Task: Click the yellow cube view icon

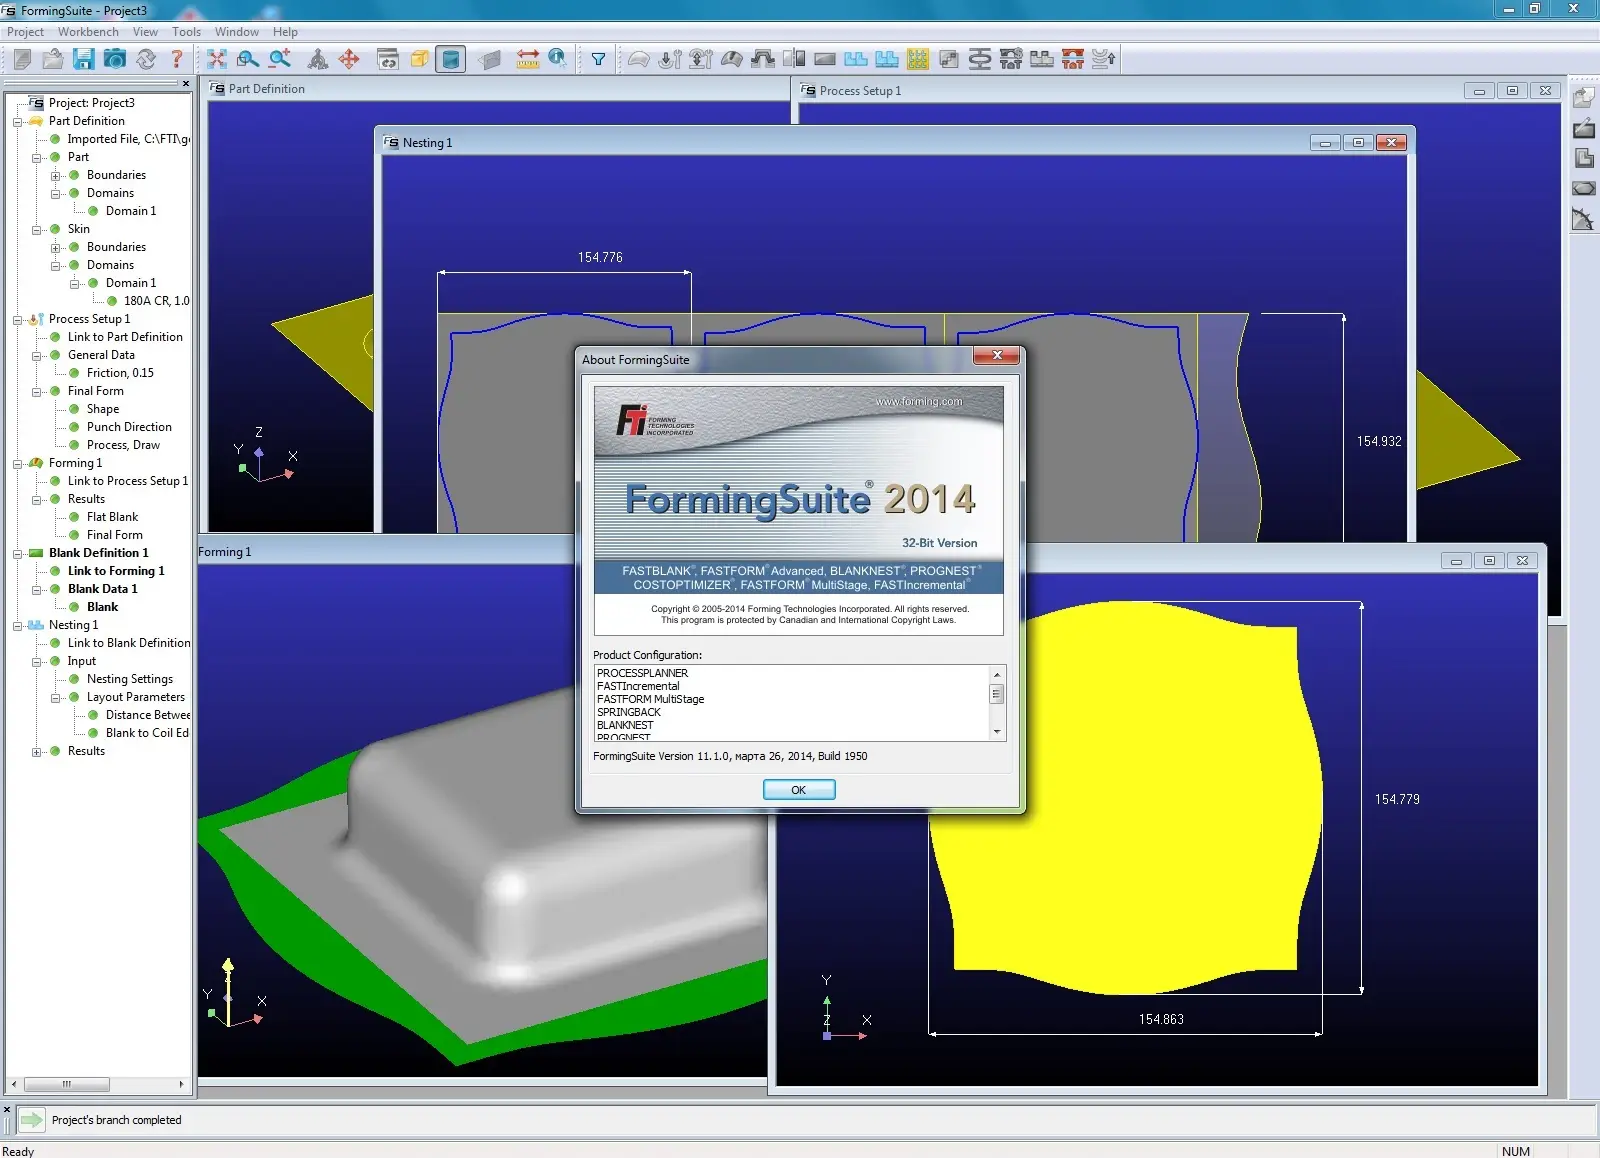Action: (420, 59)
